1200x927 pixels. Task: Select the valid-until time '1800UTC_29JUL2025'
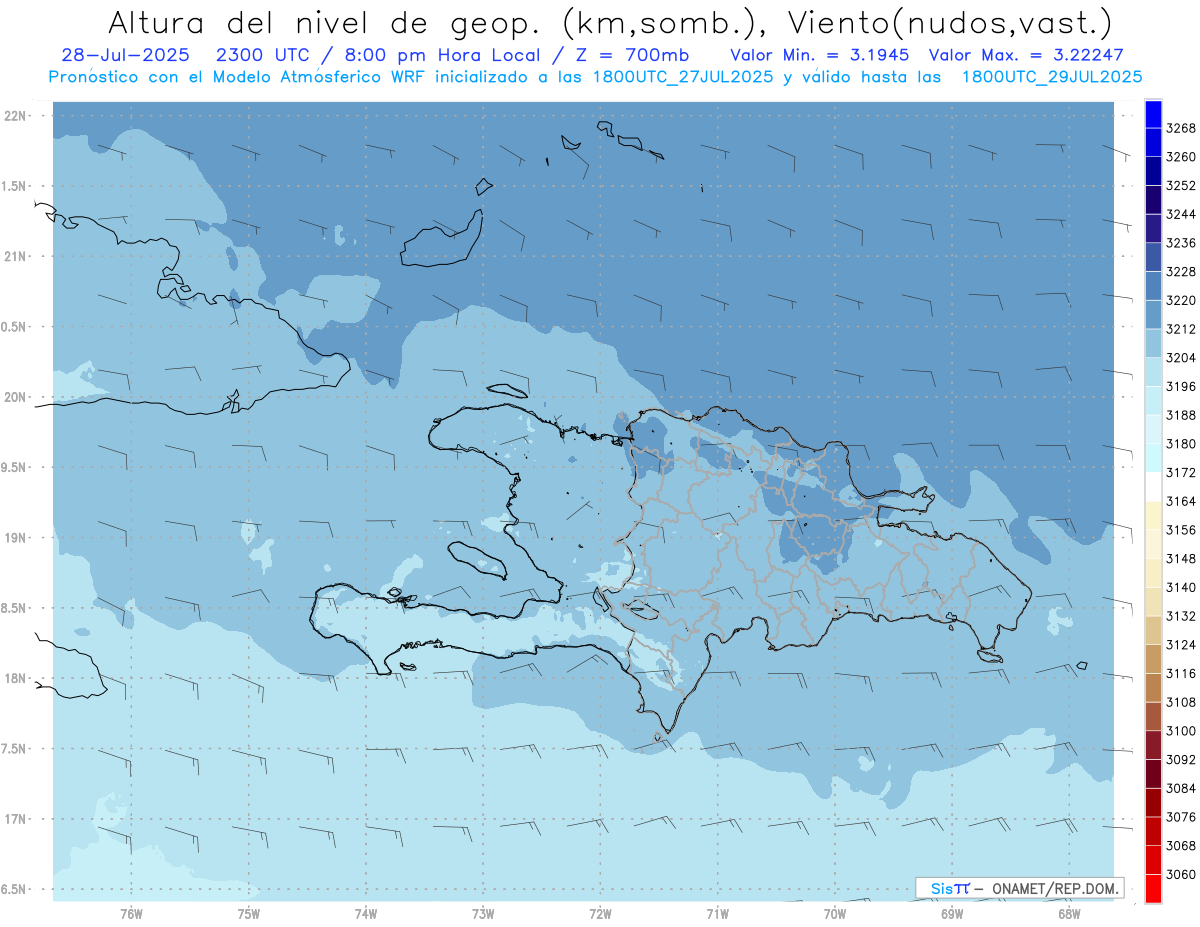point(1052,76)
